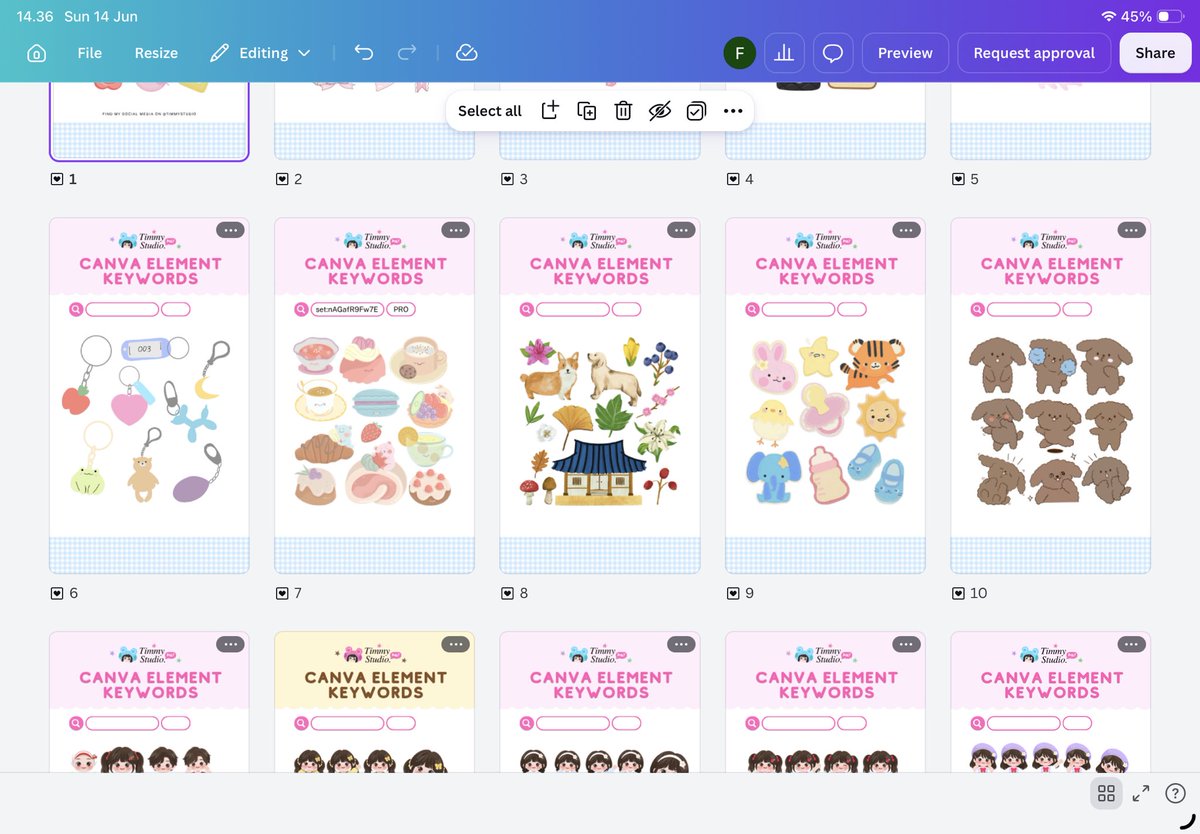Screen dimensions: 1200x834
Task: Click the page label 10
Action: pos(978,593)
